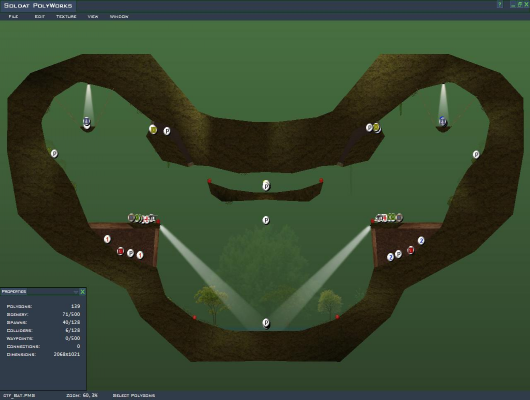Select the P spawn on the far left wall

tap(54, 154)
